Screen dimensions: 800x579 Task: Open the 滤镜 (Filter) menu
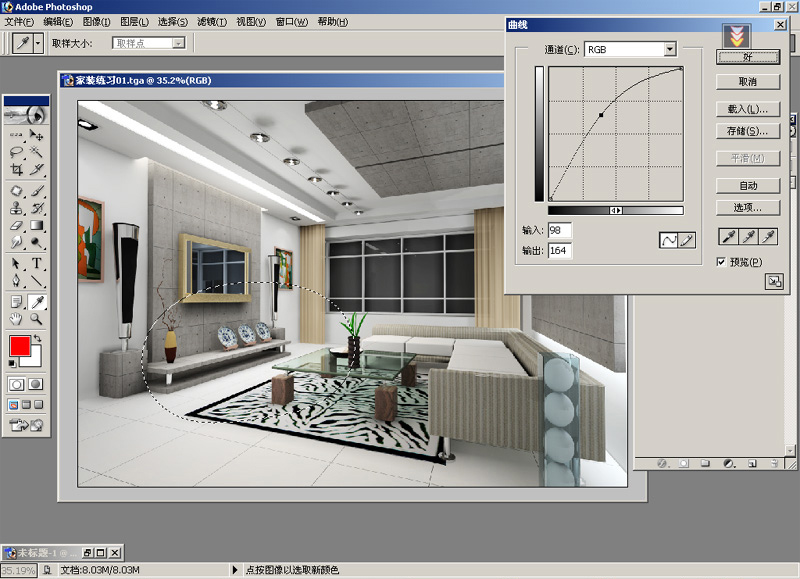[x=210, y=21]
